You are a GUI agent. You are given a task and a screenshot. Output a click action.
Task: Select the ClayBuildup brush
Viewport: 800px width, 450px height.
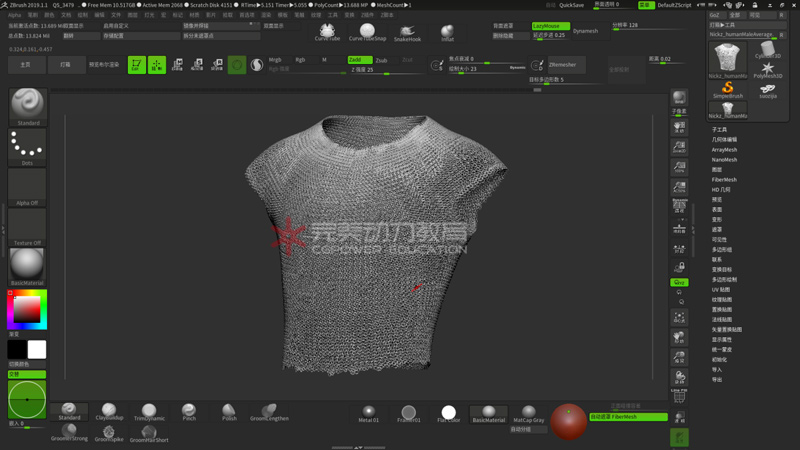109,411
